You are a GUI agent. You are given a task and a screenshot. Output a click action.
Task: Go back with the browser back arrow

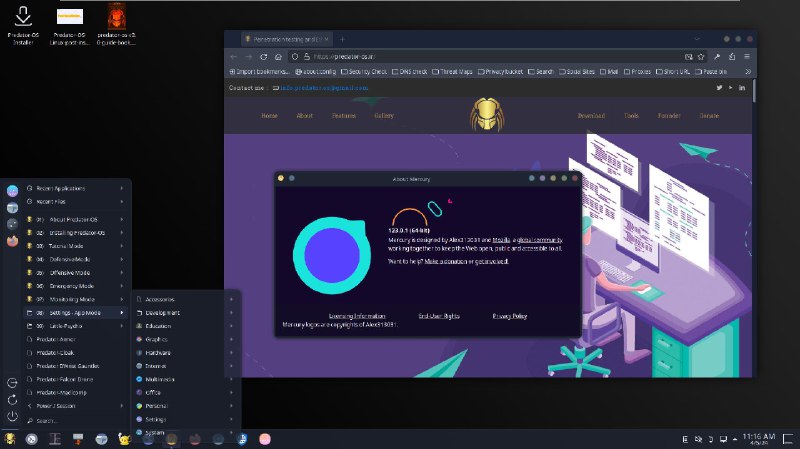pos(234,57)
